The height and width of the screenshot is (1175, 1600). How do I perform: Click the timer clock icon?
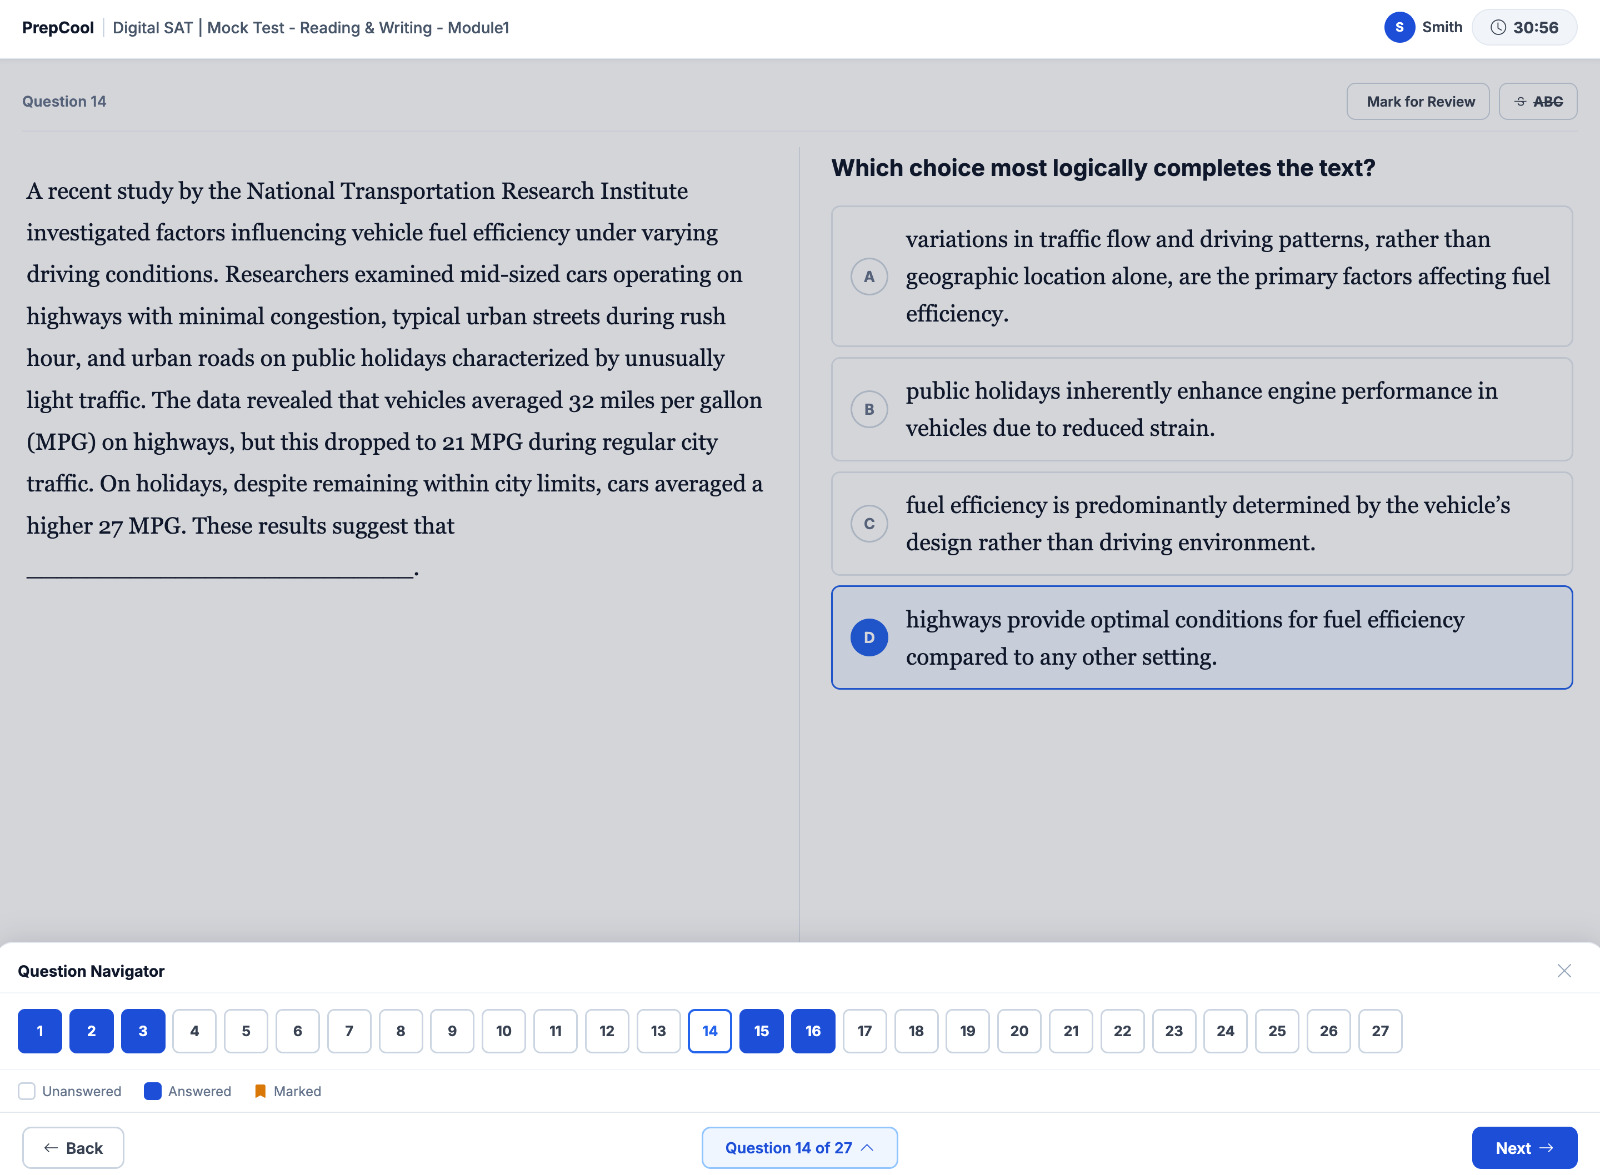tap(1498, 28)
